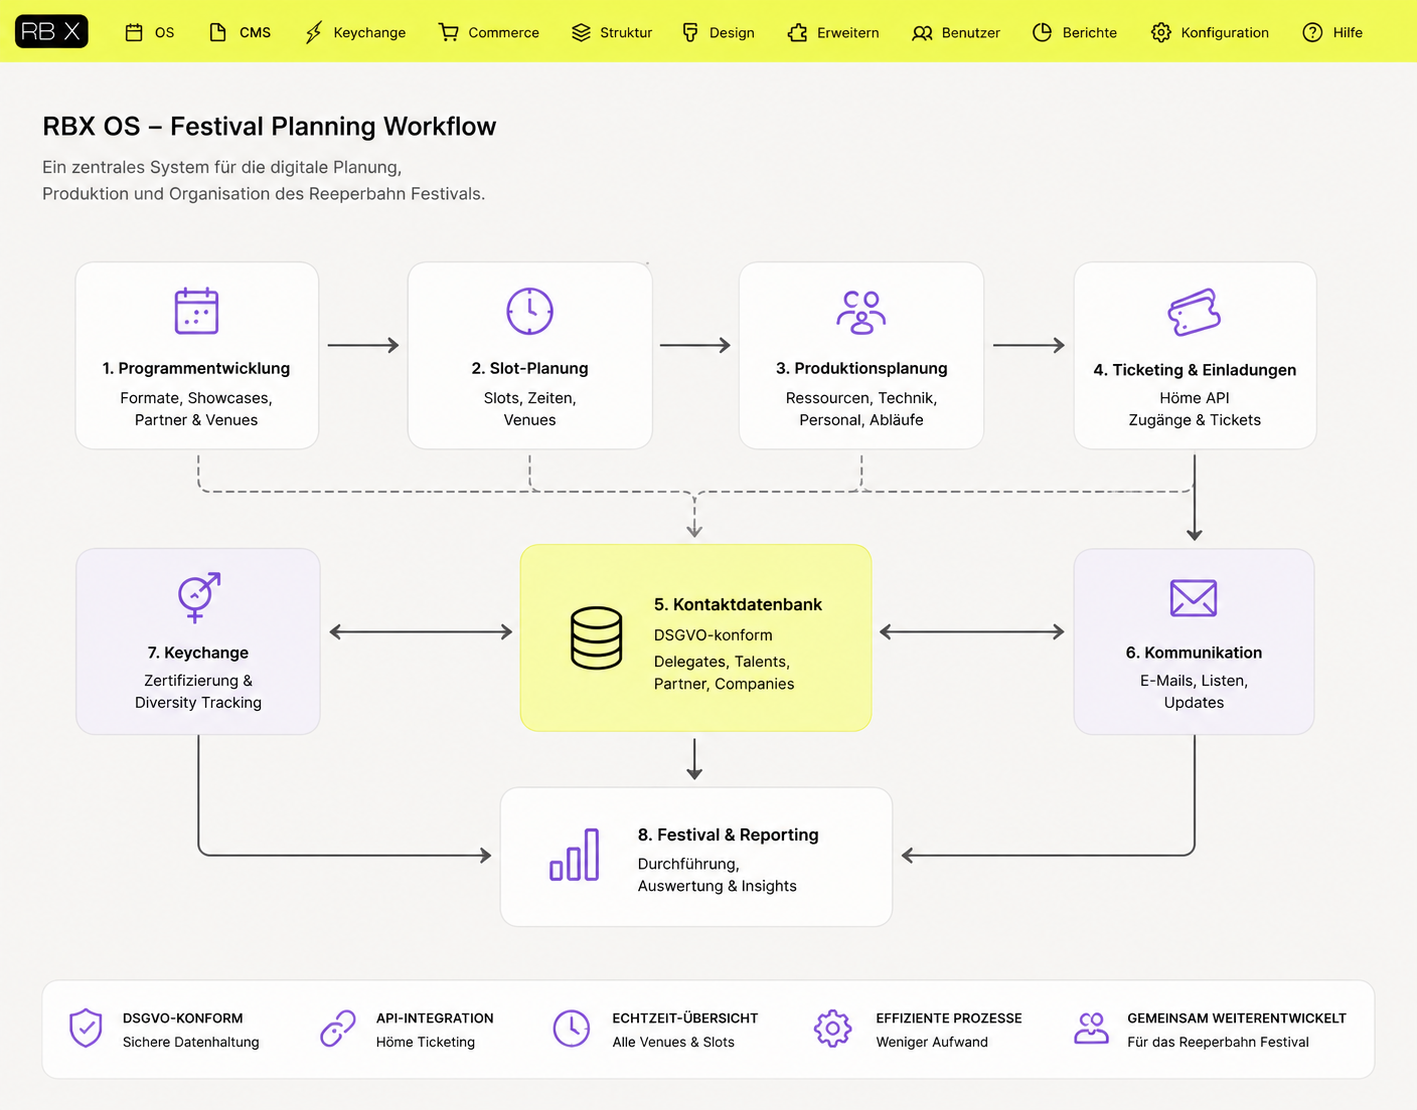Click 'Weniger Aufwand' footer text
1417x1110 pixels.
pyautogui.click(x=932, y=1042)
